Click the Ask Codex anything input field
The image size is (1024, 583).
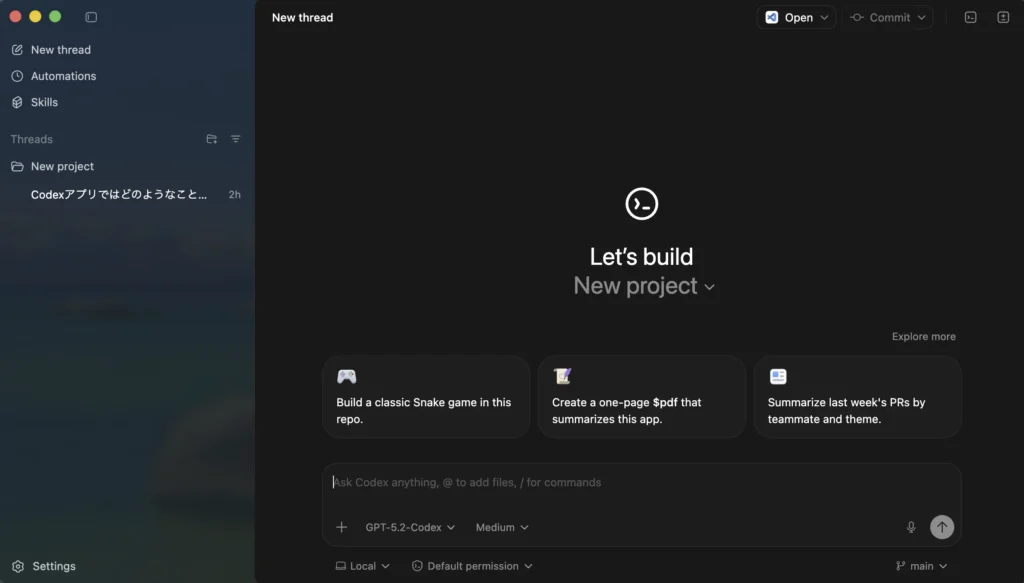tap(640, 483)
